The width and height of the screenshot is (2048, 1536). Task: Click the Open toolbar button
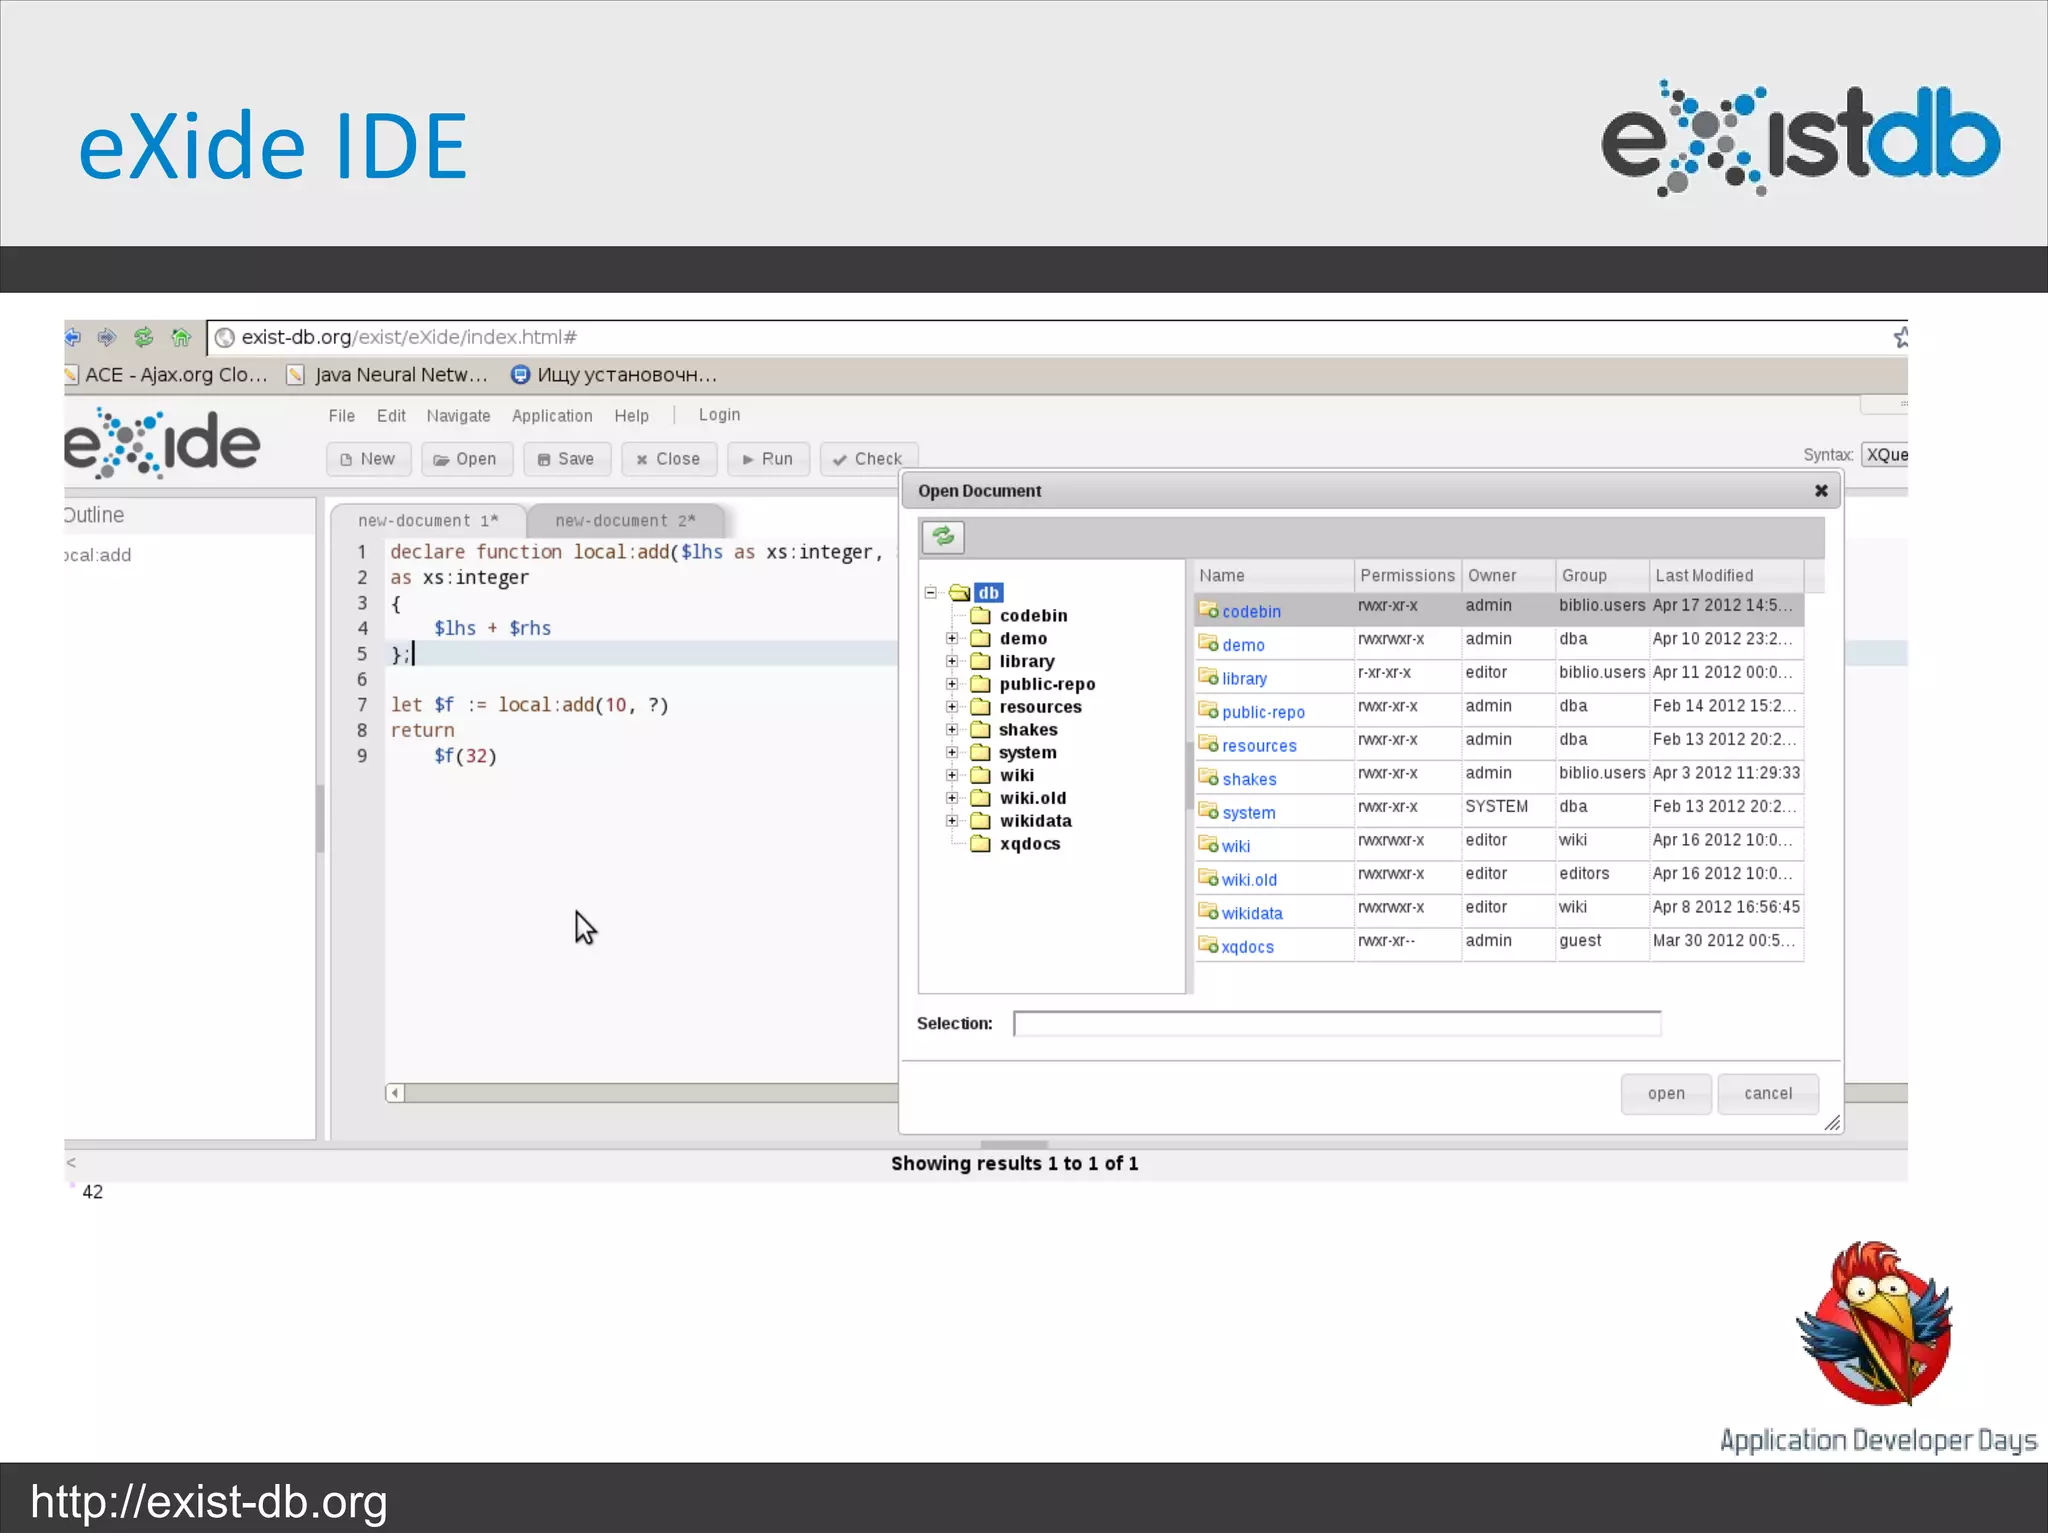pos(466,459)
